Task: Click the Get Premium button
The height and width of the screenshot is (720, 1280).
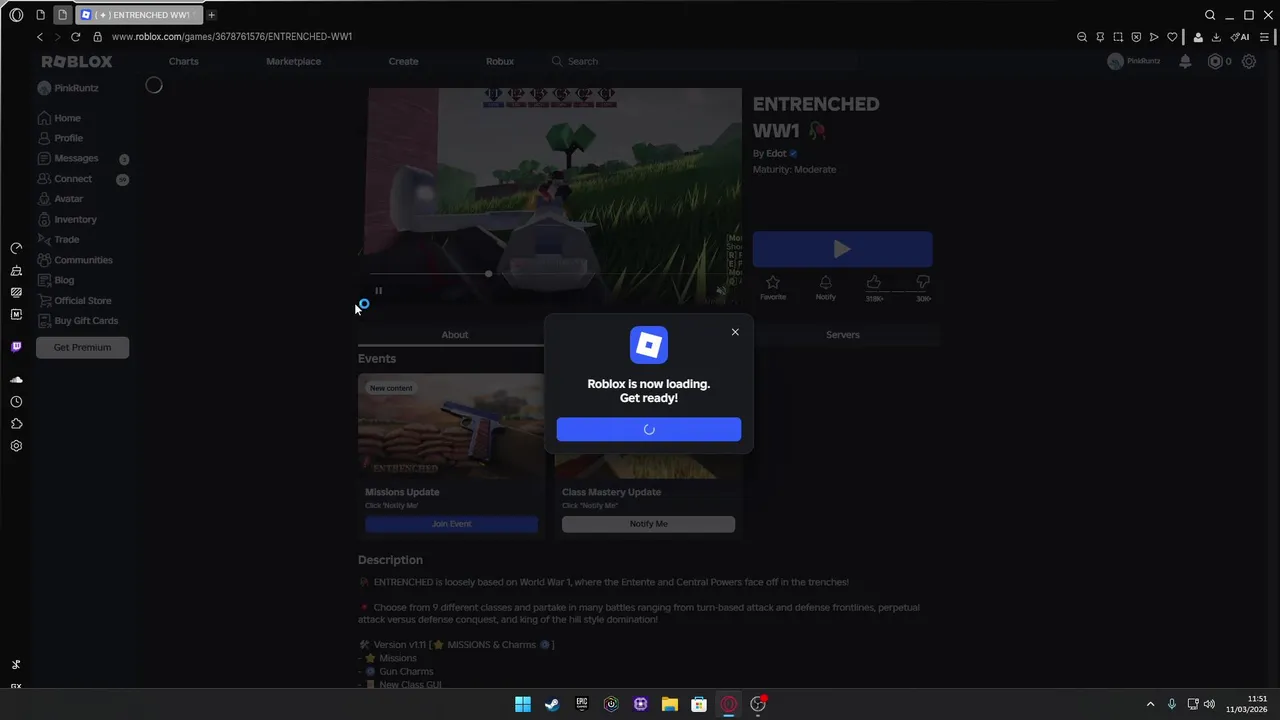Action: click(x=82, y=347)
